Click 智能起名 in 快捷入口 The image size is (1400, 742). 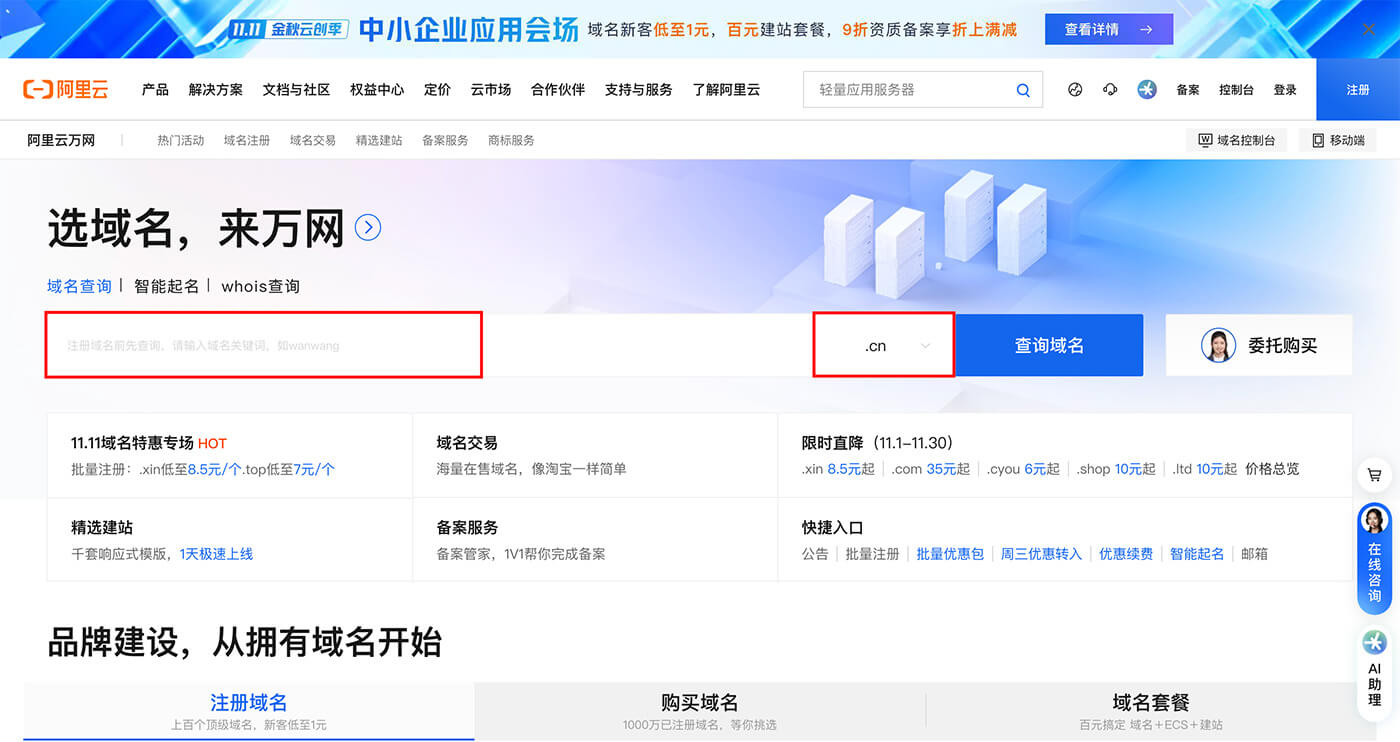1197,554
